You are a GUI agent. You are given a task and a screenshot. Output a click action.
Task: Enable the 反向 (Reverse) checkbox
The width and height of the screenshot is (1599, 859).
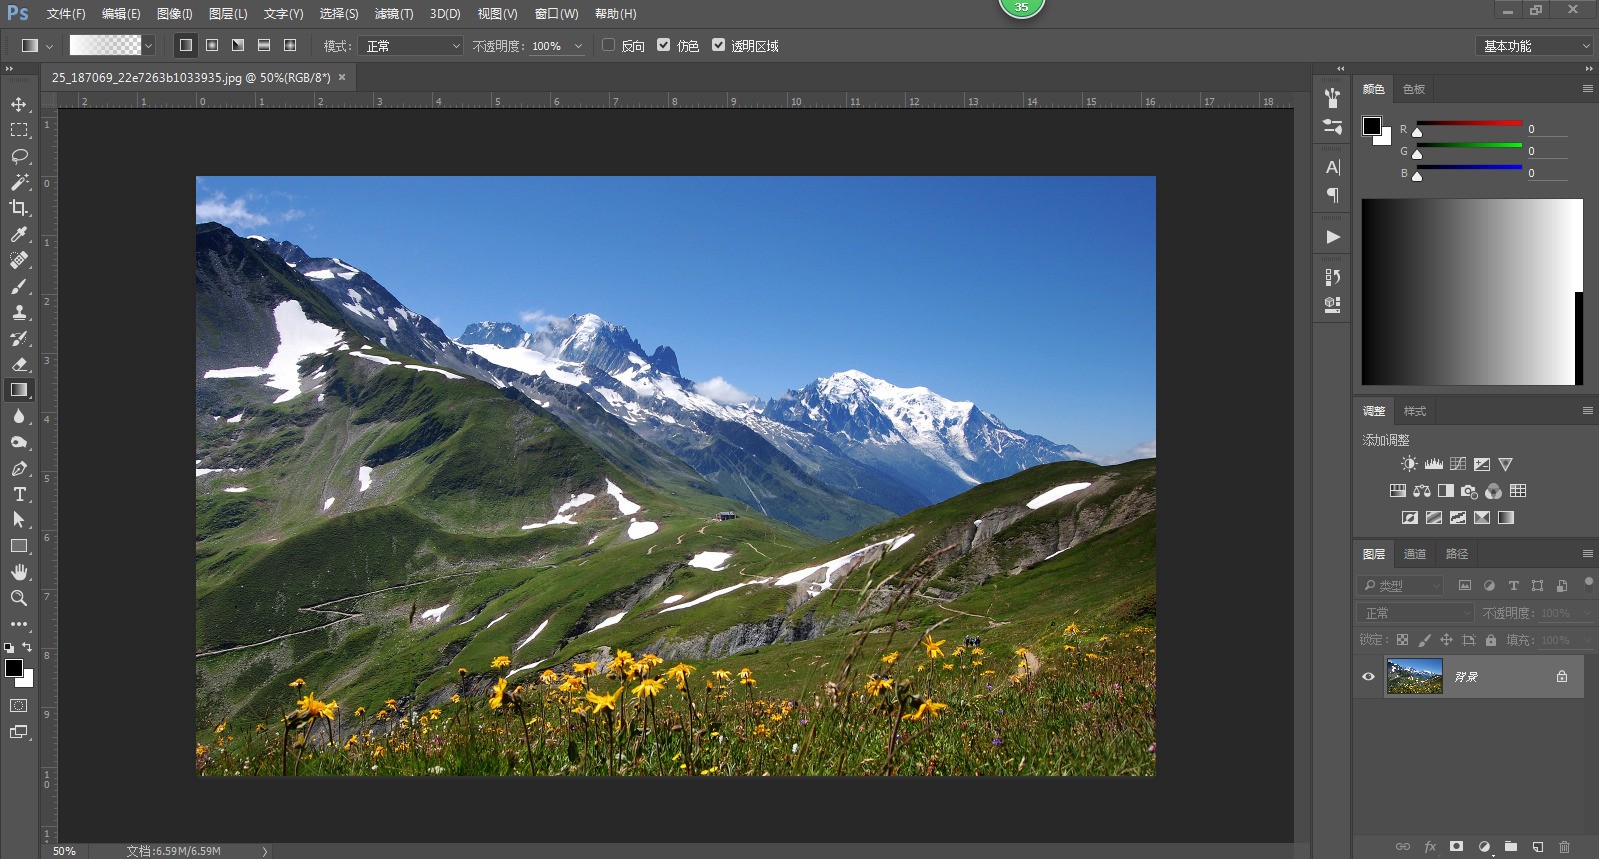(x=608, y=45)
